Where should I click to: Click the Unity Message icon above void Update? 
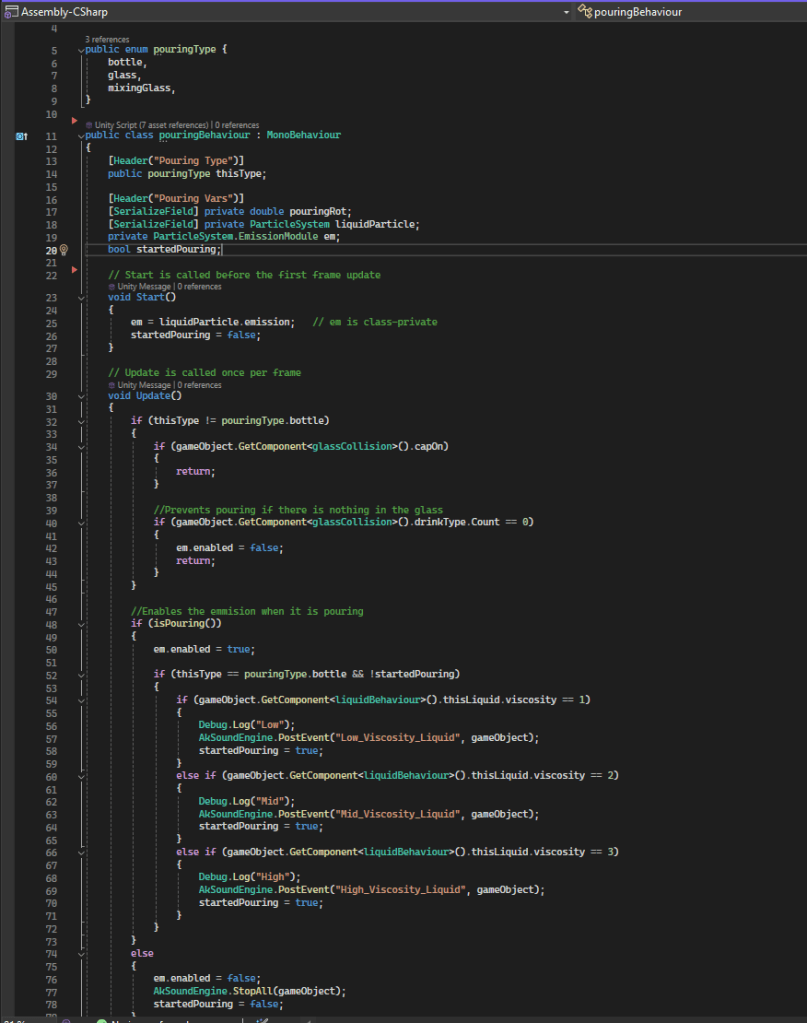(112, 385)
